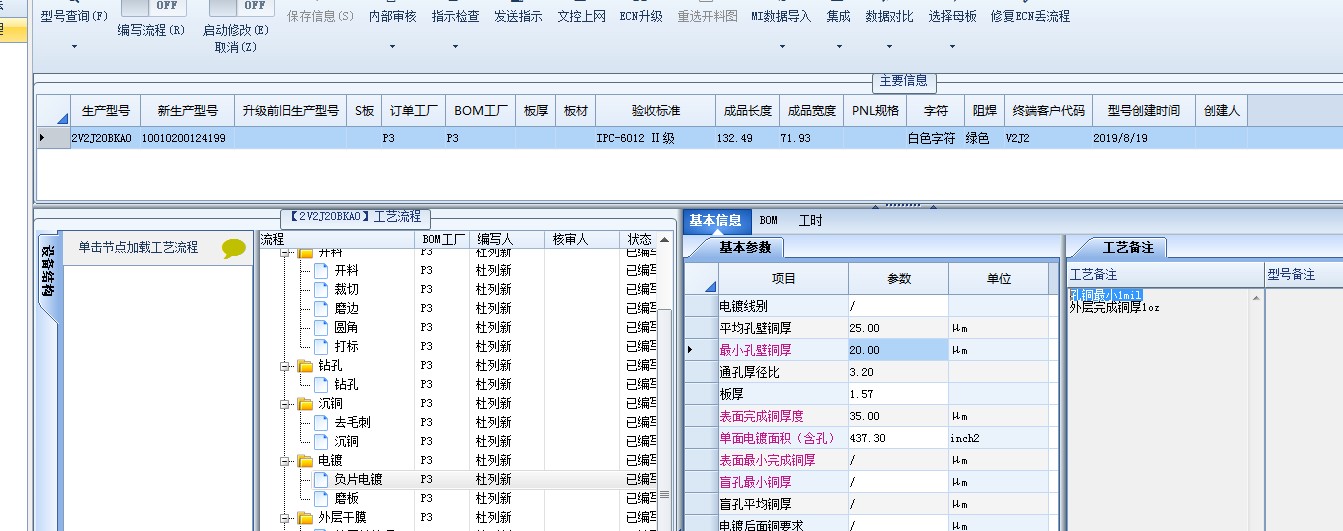Open the 指示检查 dropdown arrow
1343x531 pixels.
(x=455, y=46)
